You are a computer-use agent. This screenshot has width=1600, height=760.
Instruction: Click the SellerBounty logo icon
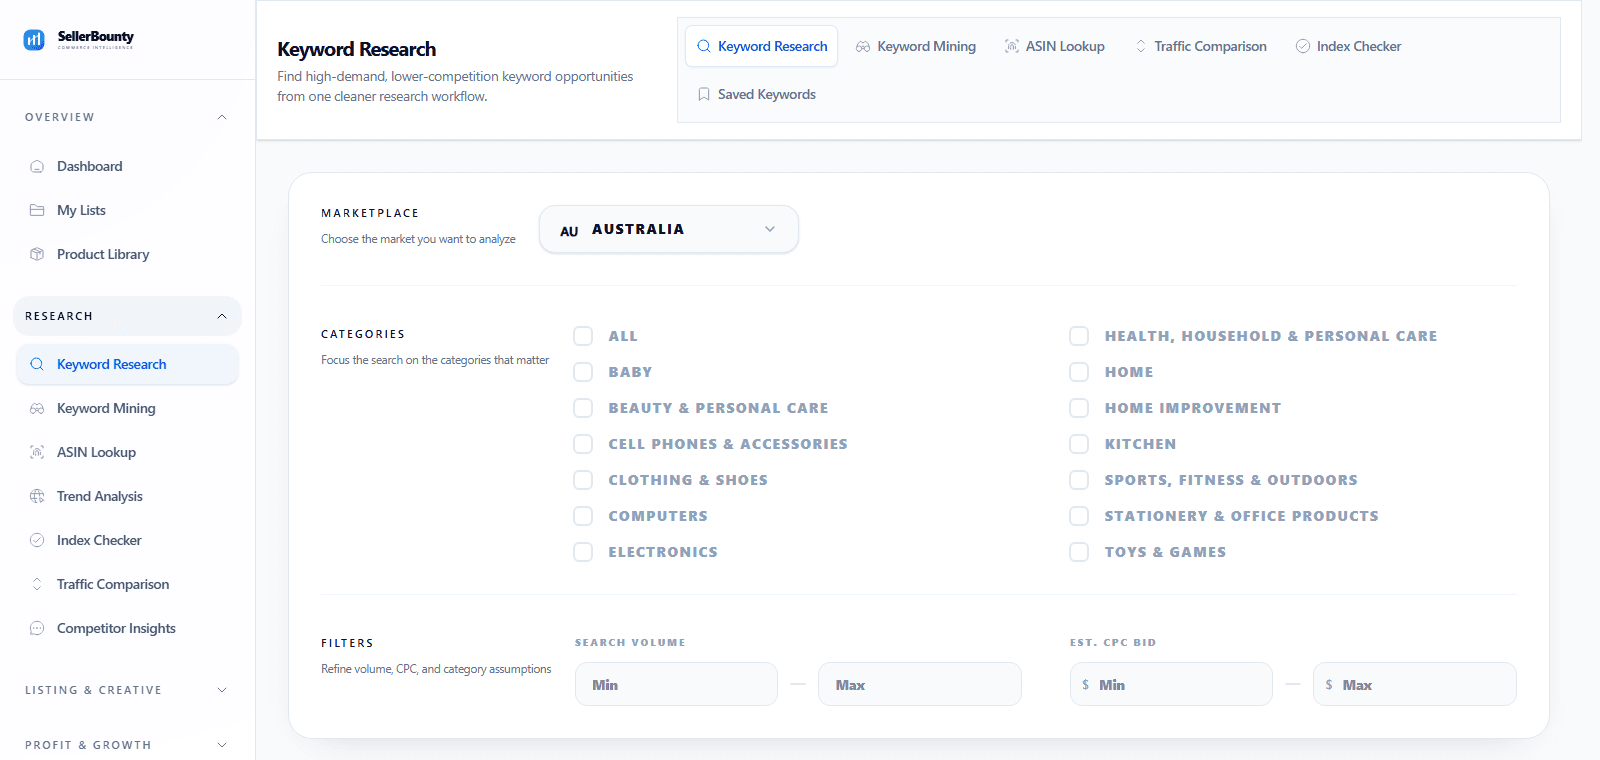point(34,40)
